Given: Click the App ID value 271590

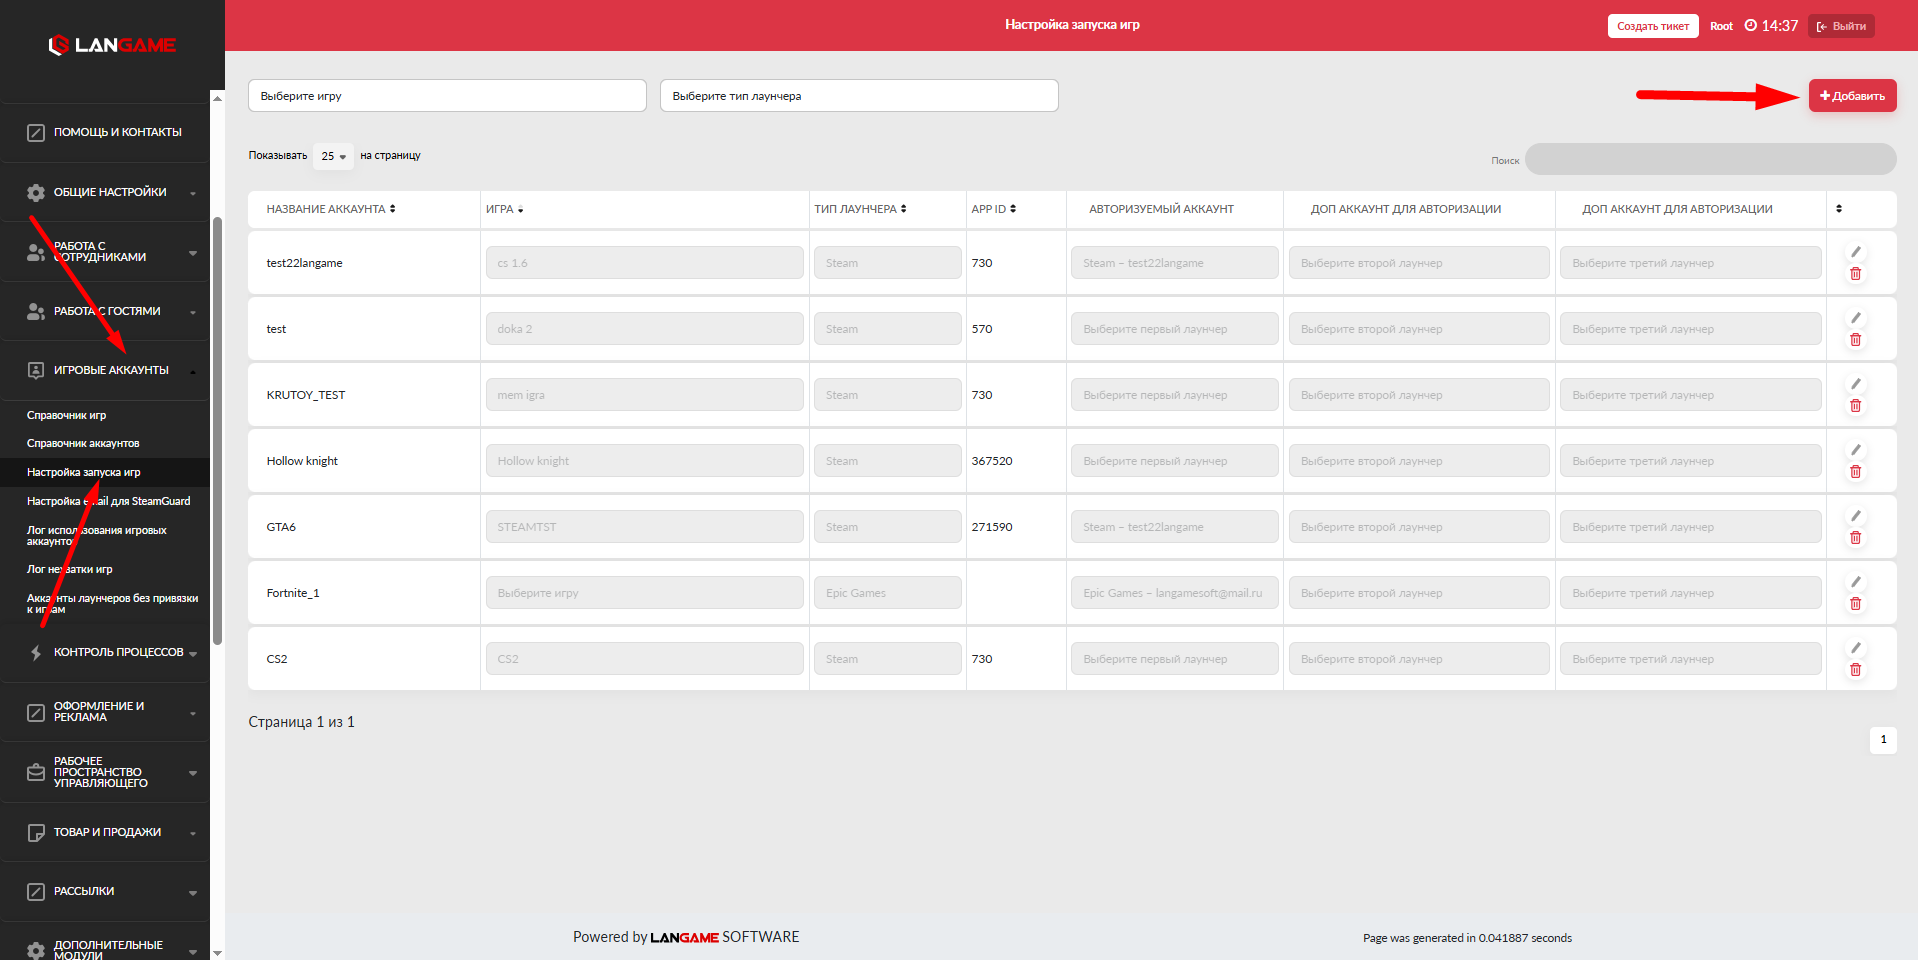Looking at the screenshot, I should 992,527.
